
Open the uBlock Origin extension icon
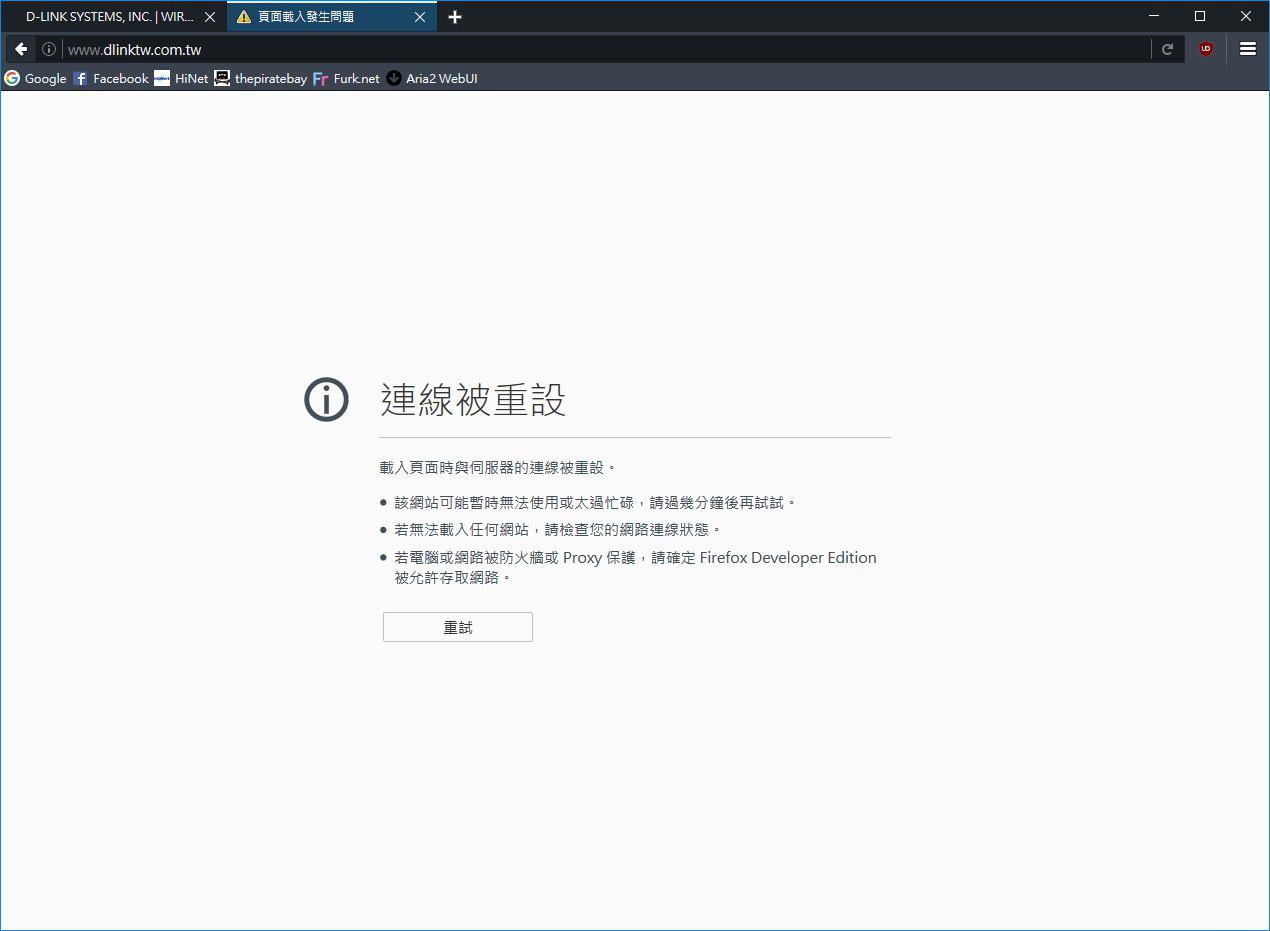click(1206, 49)
